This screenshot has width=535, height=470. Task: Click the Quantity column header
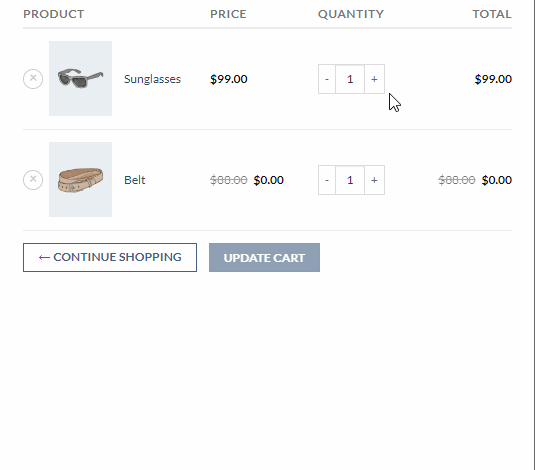pos(351,14)
